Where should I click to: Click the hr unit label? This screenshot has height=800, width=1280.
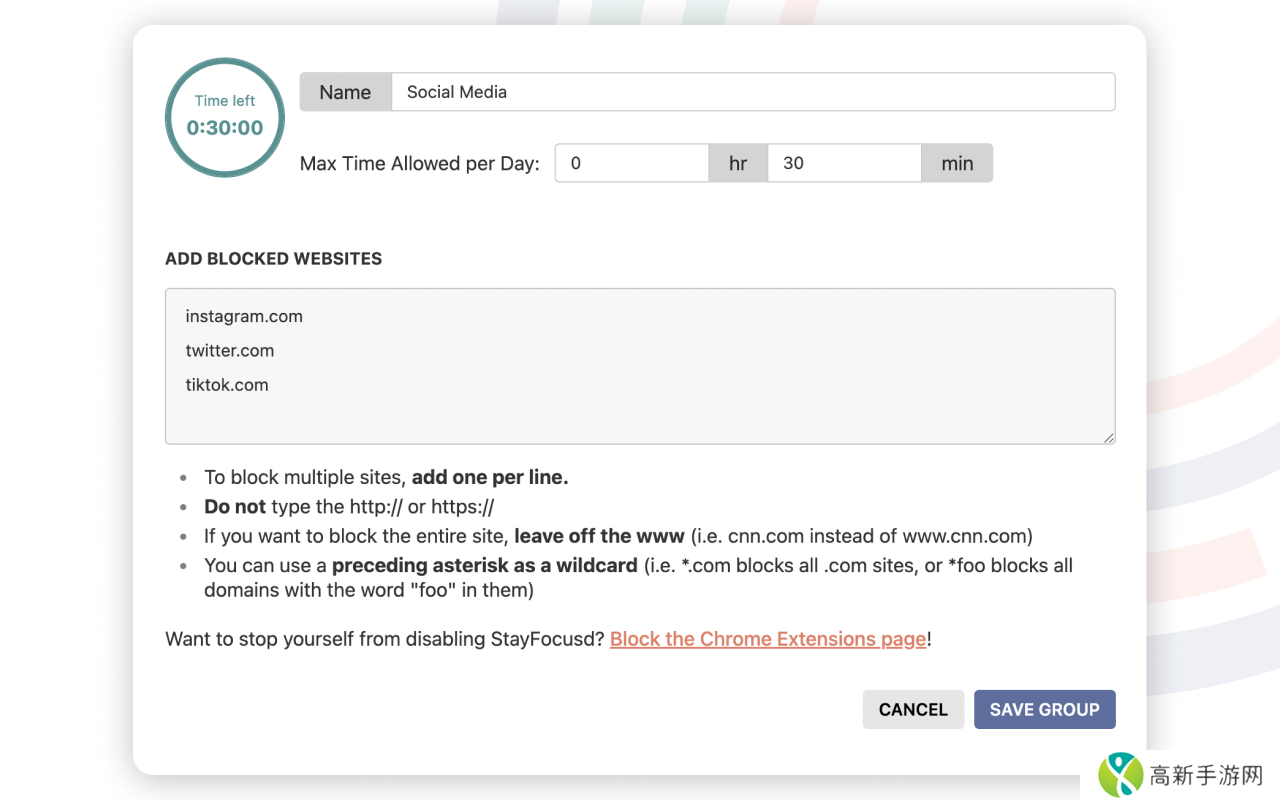738,163
